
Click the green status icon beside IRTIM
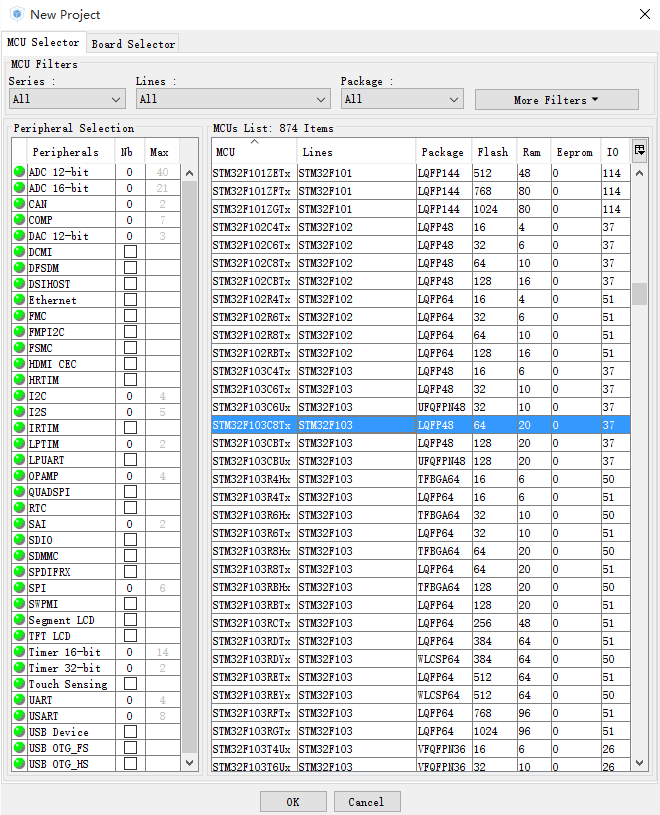(x=19, y=427)
